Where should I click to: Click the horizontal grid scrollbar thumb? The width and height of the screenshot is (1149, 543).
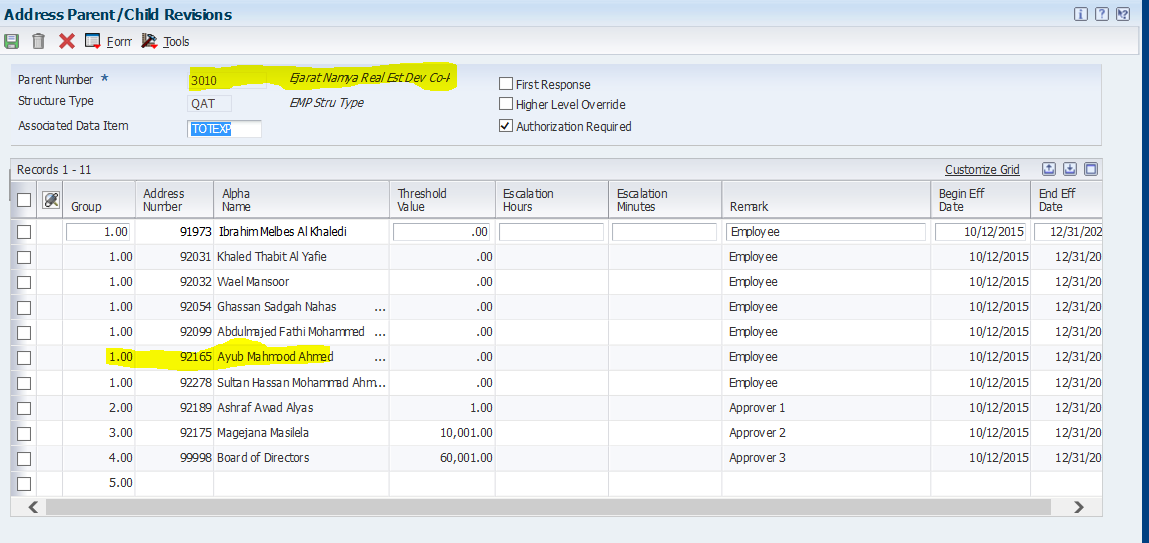click(548, 506)
